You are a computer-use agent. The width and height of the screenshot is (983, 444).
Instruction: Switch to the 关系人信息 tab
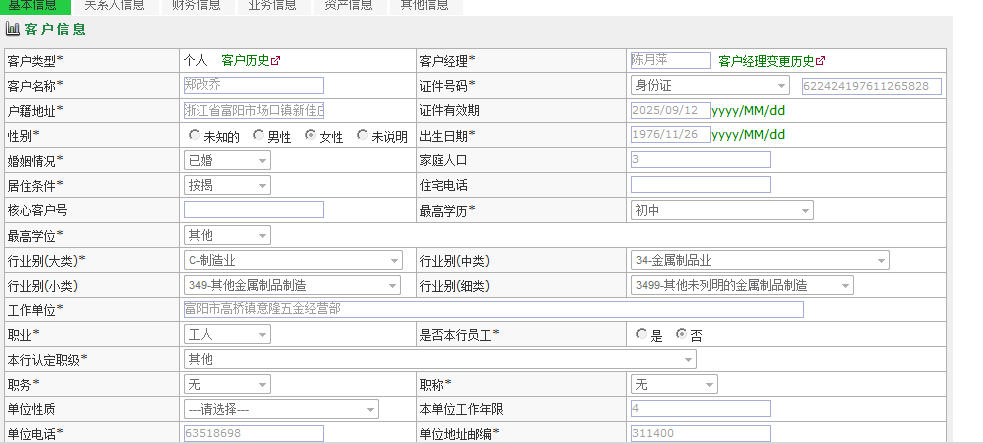[x=114, y=6]
